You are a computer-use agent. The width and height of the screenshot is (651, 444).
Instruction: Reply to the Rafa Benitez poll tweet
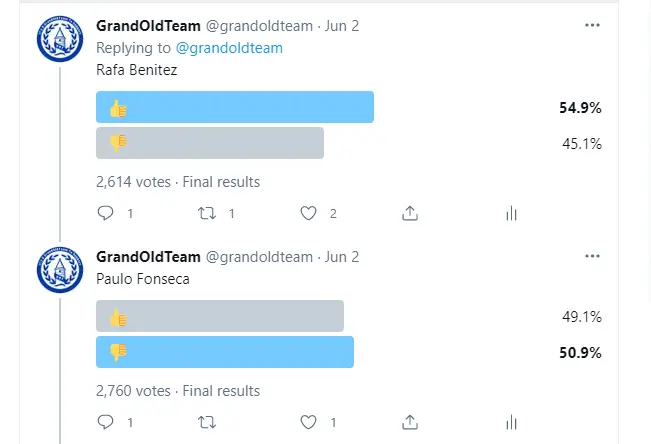pos(106,213)
